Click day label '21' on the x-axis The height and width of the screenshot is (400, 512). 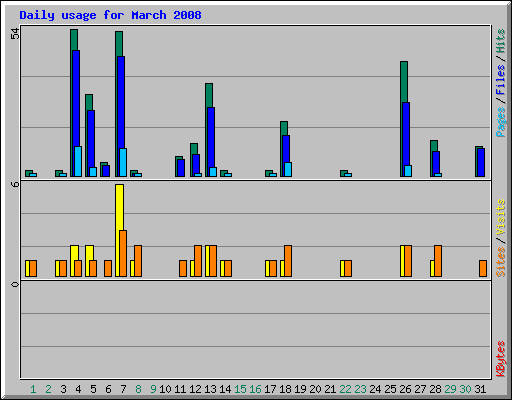tap(330, 389)
